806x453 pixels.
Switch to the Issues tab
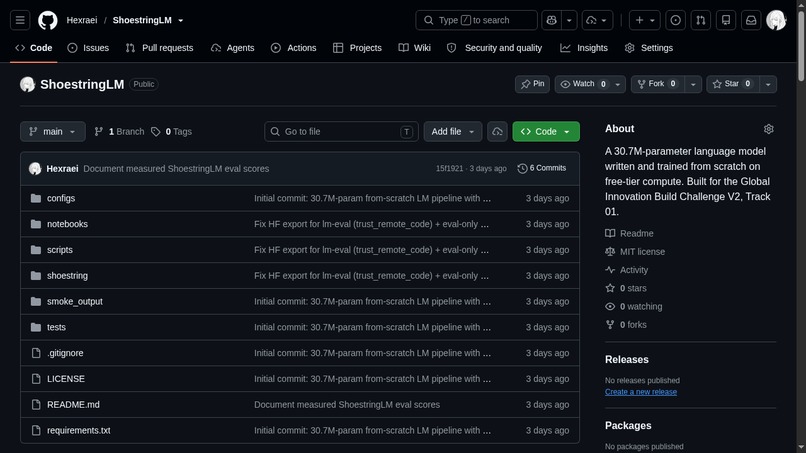coord(88,48)
